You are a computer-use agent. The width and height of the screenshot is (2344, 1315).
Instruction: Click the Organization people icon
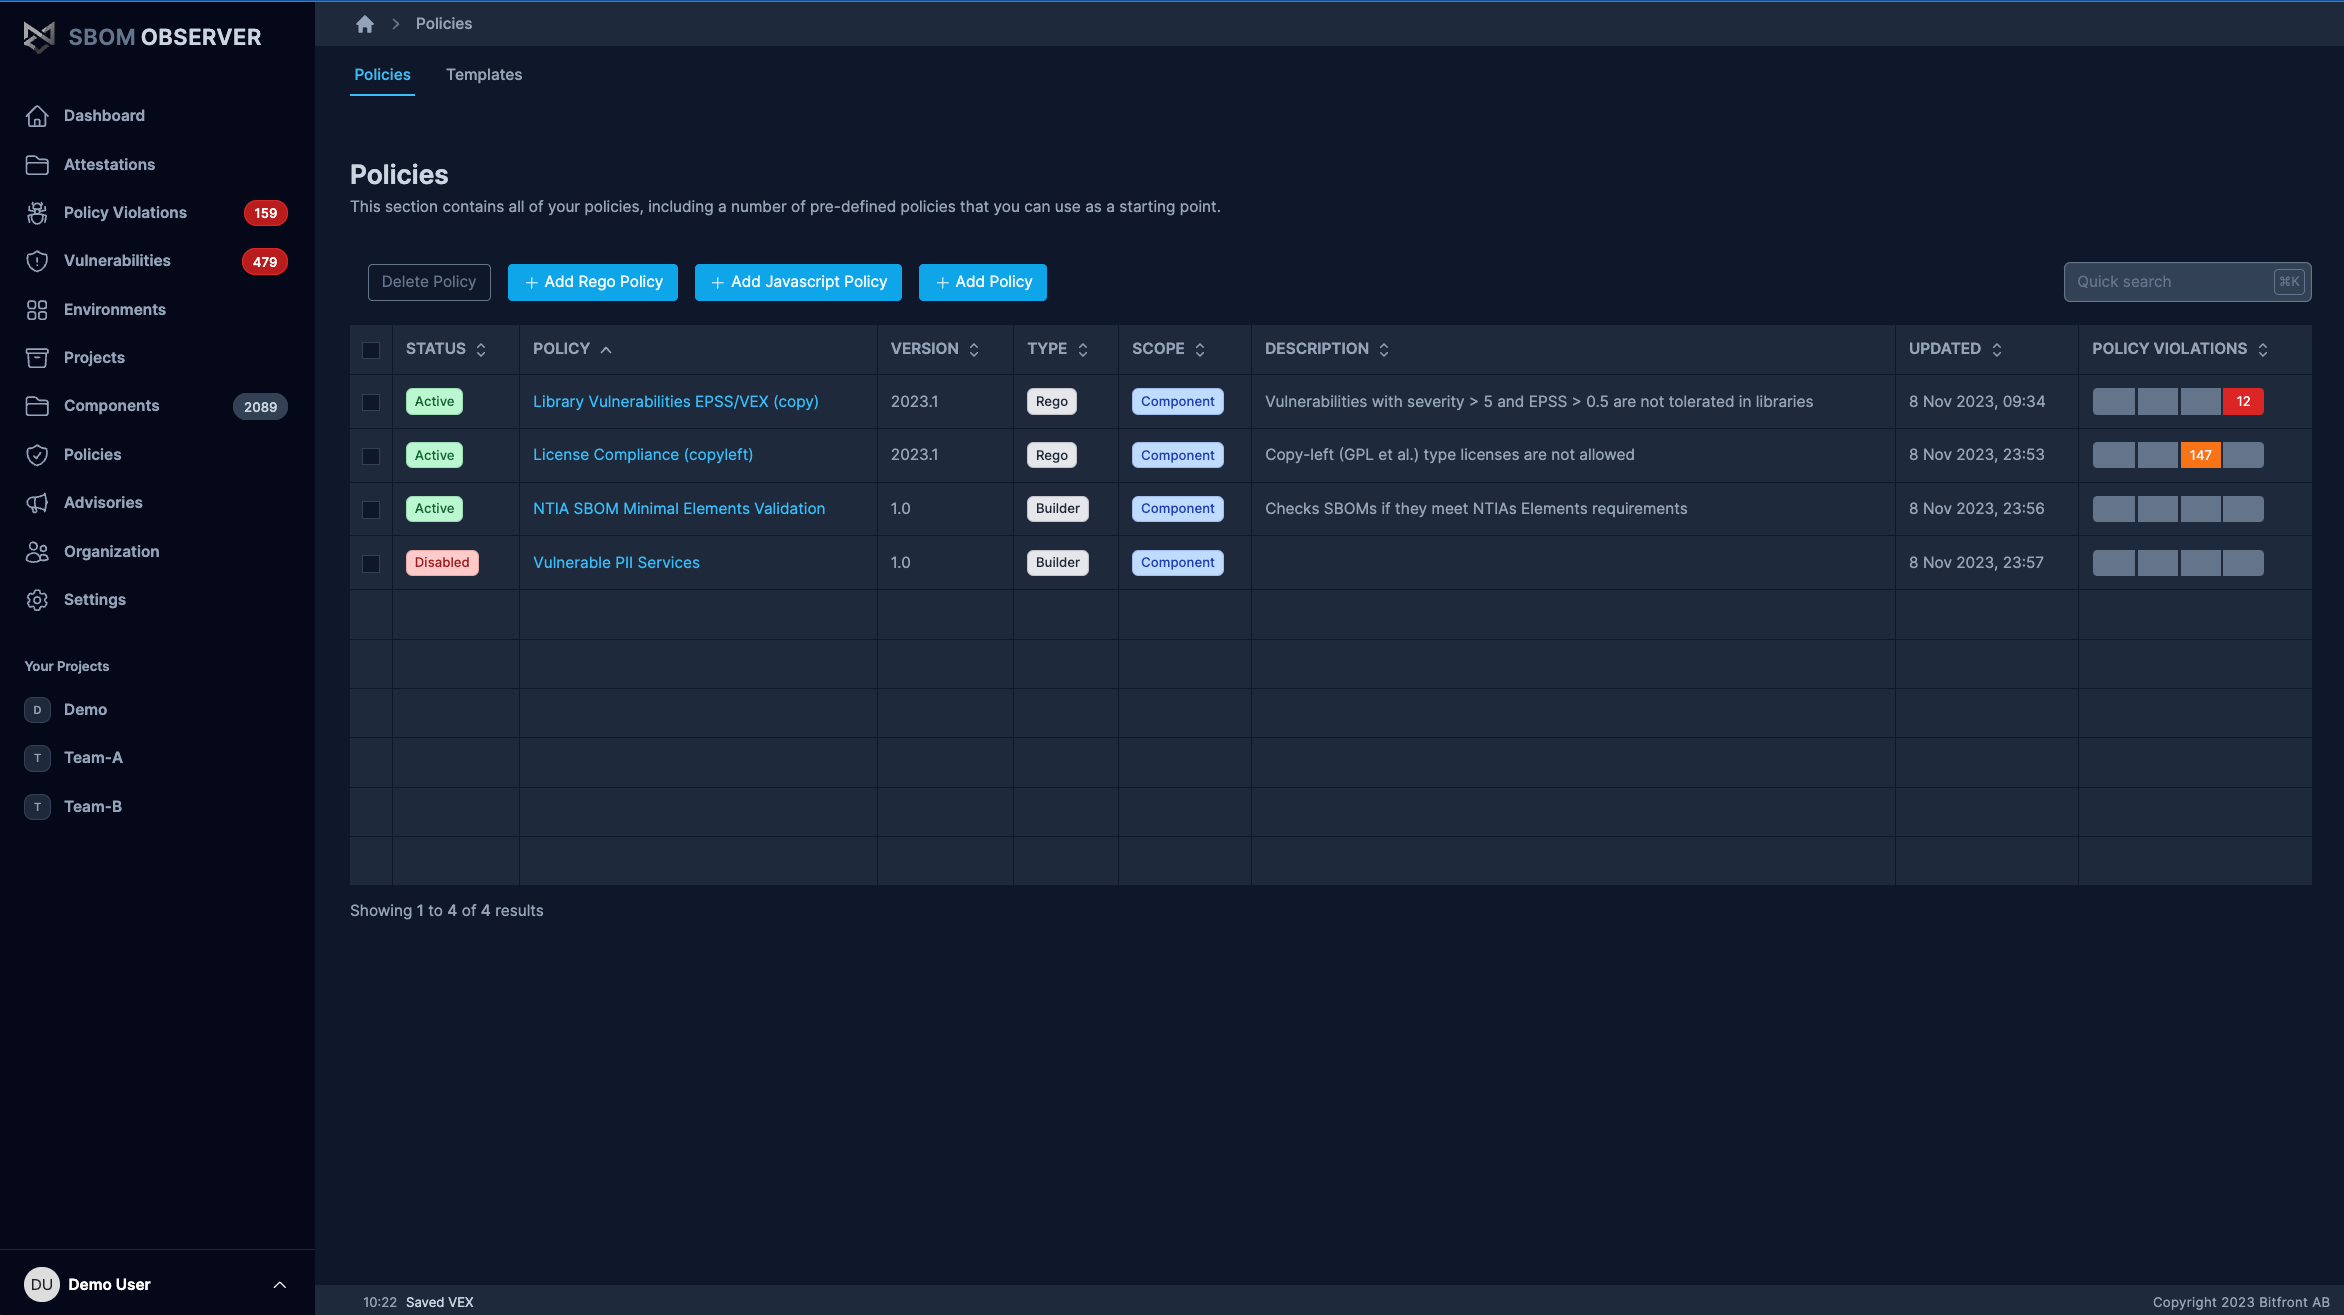pos(37,552)
